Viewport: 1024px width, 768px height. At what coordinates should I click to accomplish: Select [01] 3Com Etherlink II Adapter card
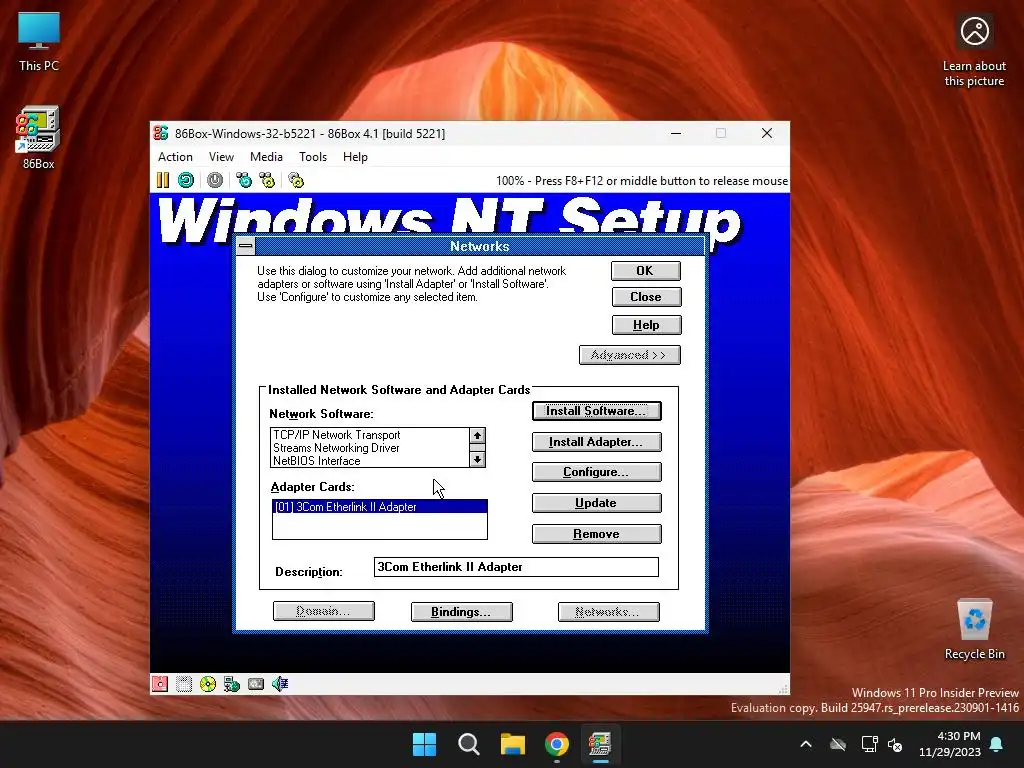coord(379,507)
